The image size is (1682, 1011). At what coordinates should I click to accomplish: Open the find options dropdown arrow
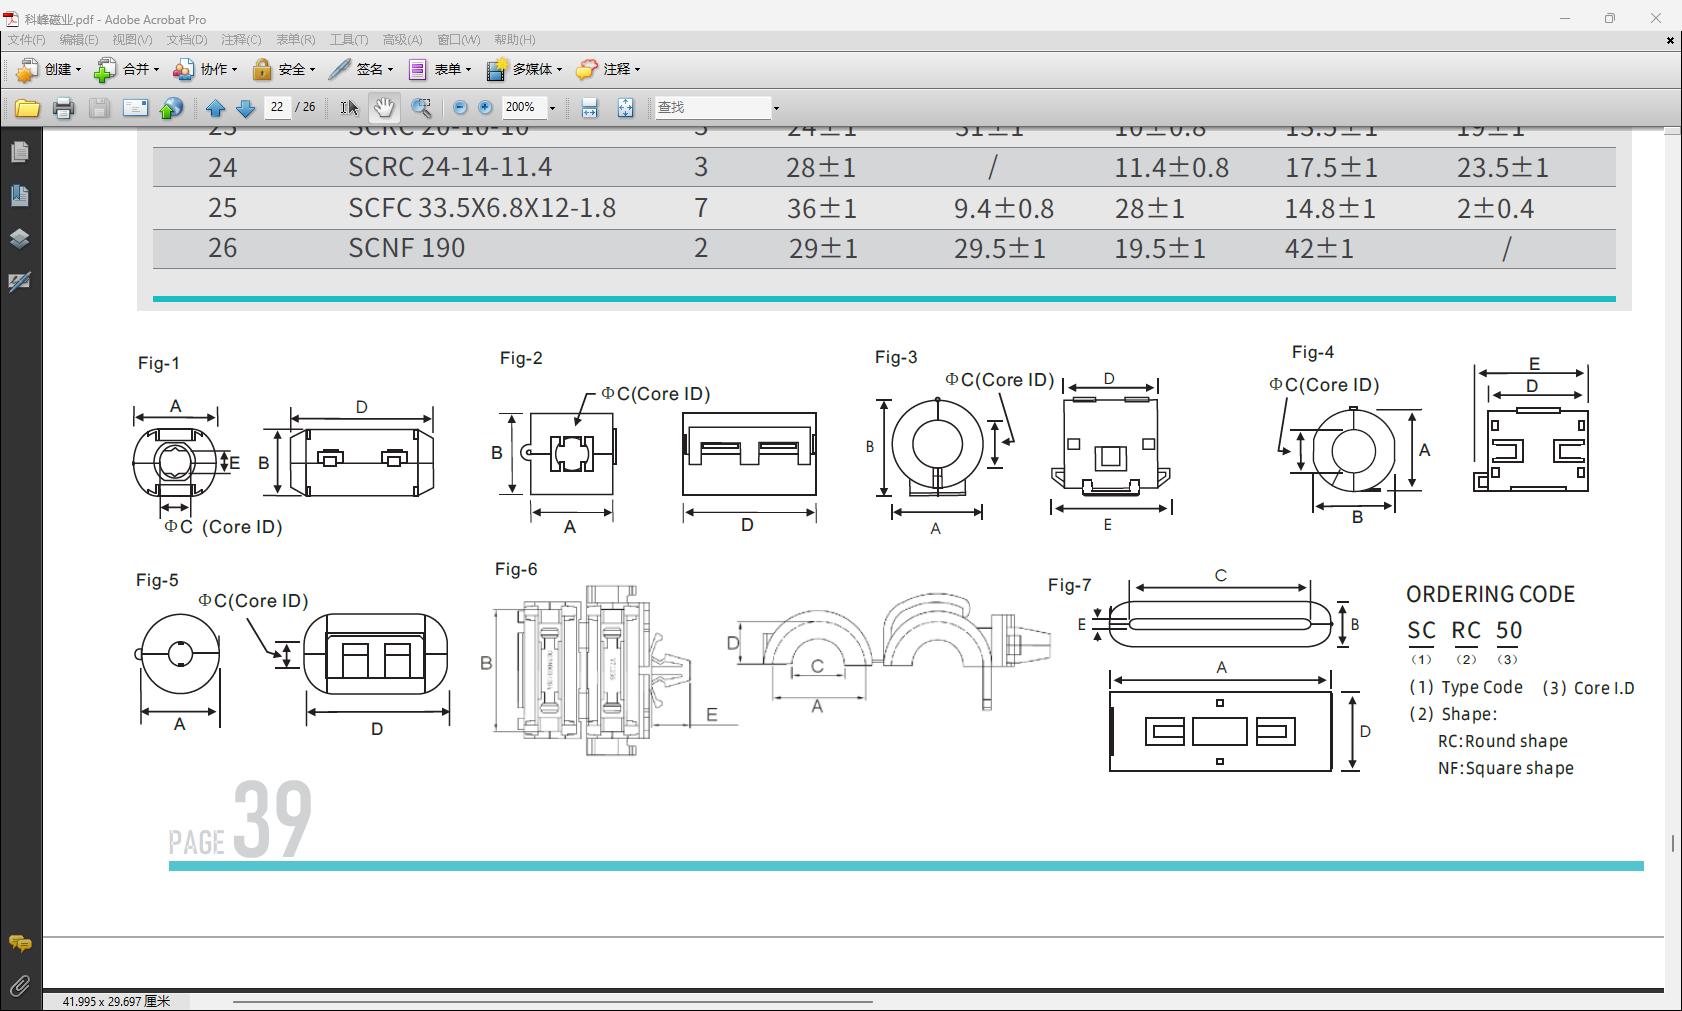click(776, 108)
